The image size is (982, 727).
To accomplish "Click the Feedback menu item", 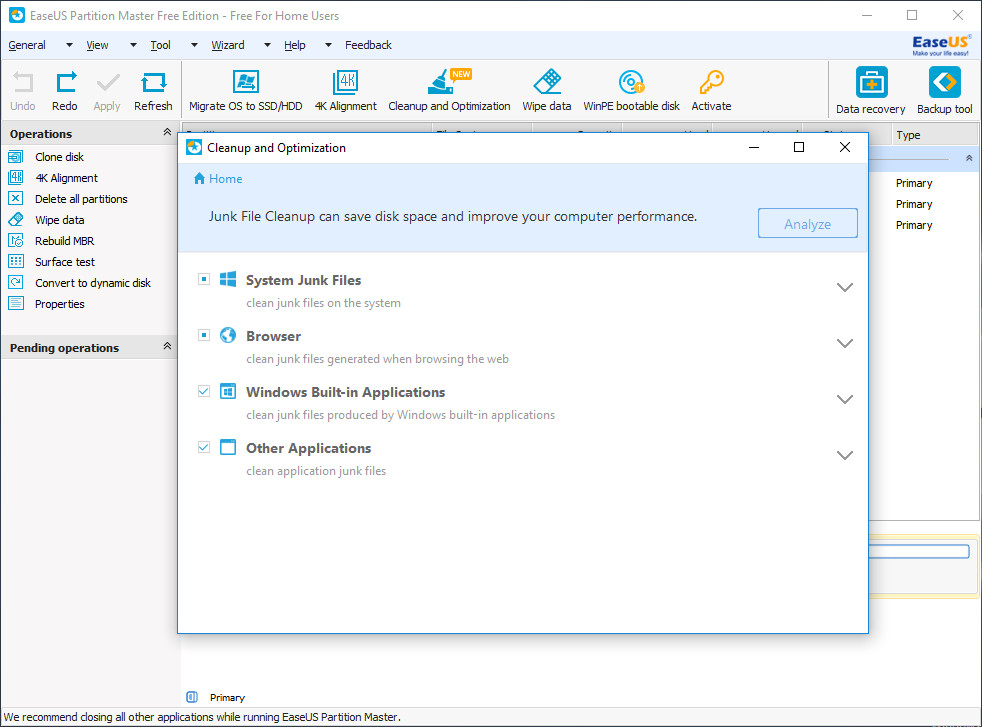I will pyautogui.click(x=368, y=45).
